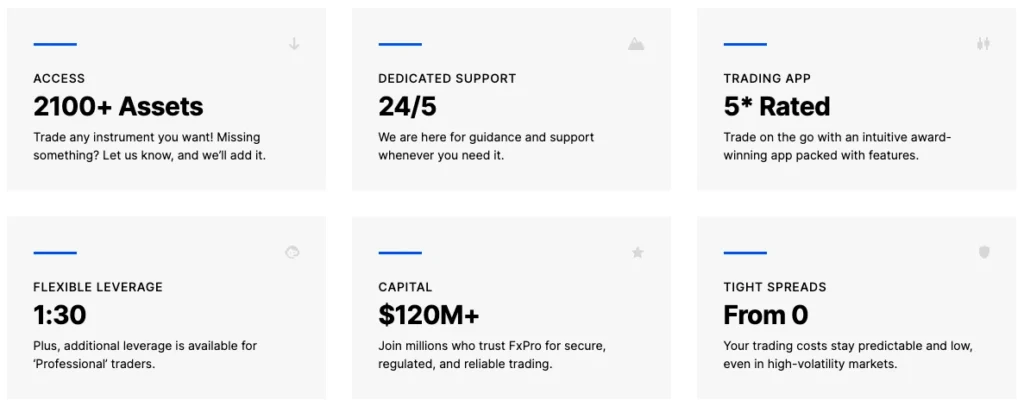
Task: Click the 5* Rated heading
Action: click(776, 106)
